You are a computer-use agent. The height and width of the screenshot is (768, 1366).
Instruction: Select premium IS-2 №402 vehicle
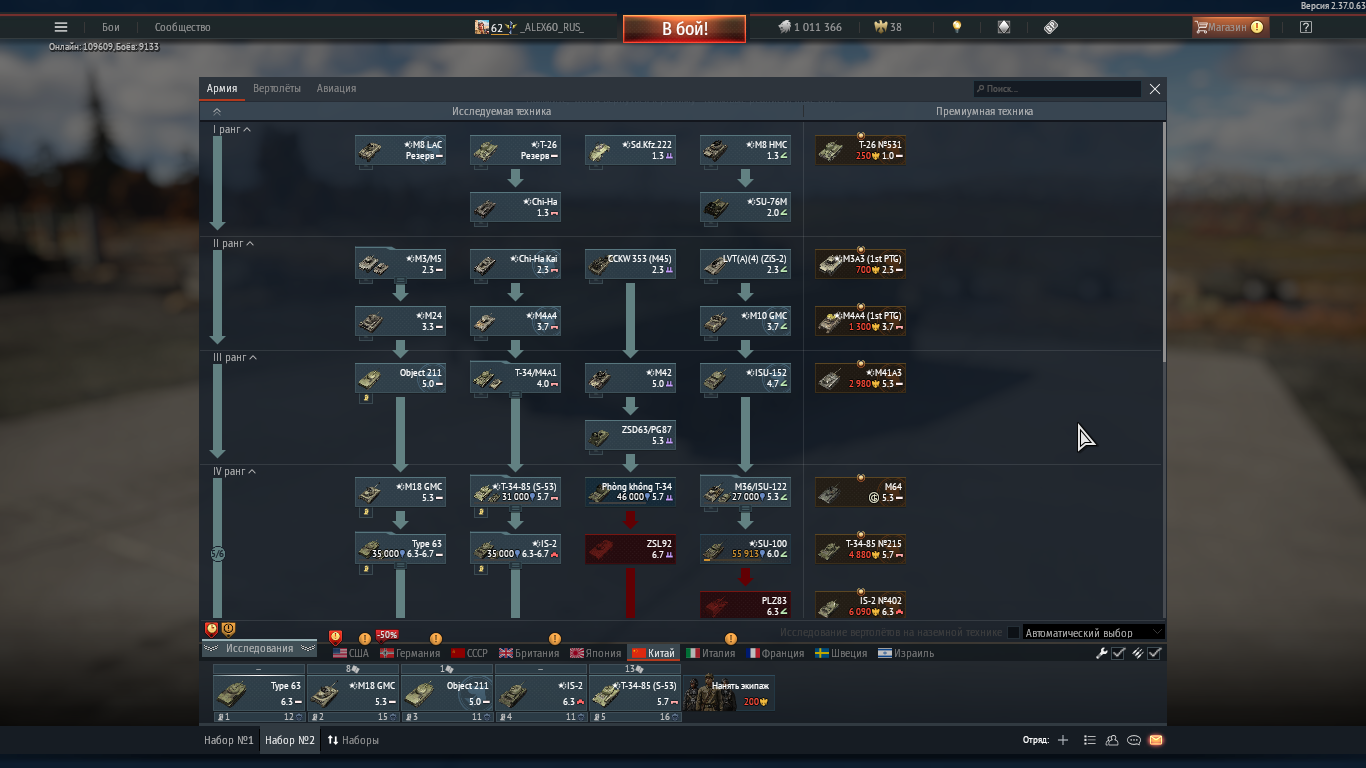click(860, 606)
